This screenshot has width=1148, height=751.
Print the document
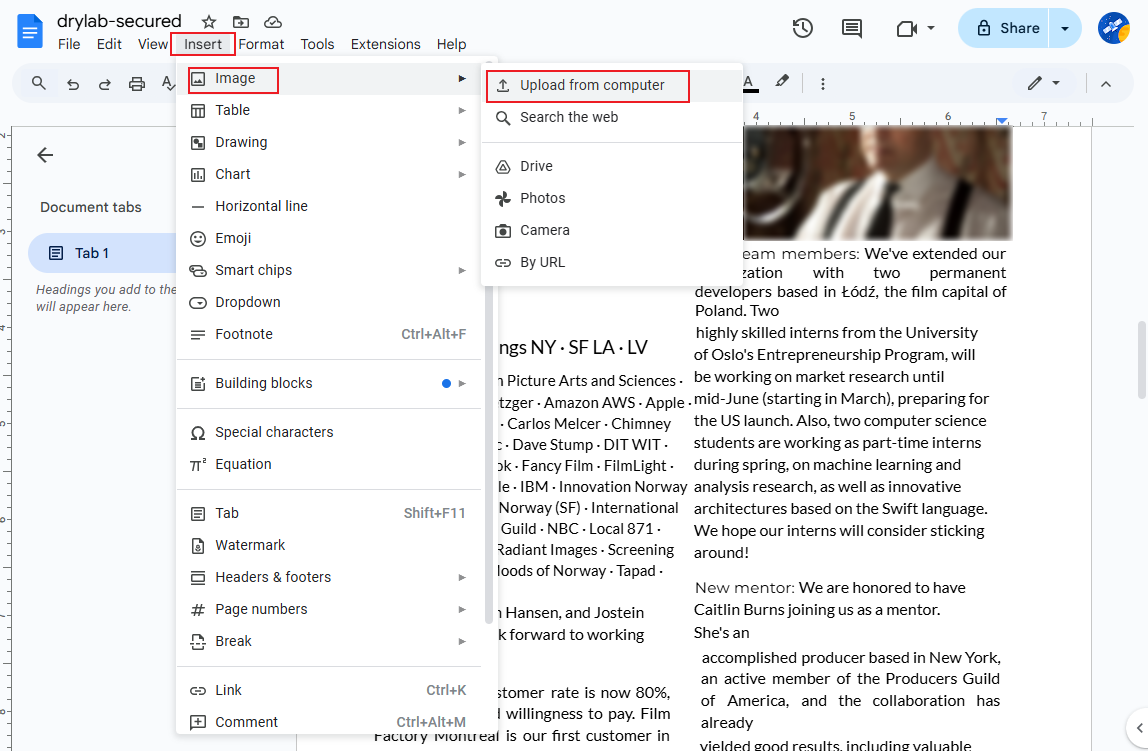[137, 84]
